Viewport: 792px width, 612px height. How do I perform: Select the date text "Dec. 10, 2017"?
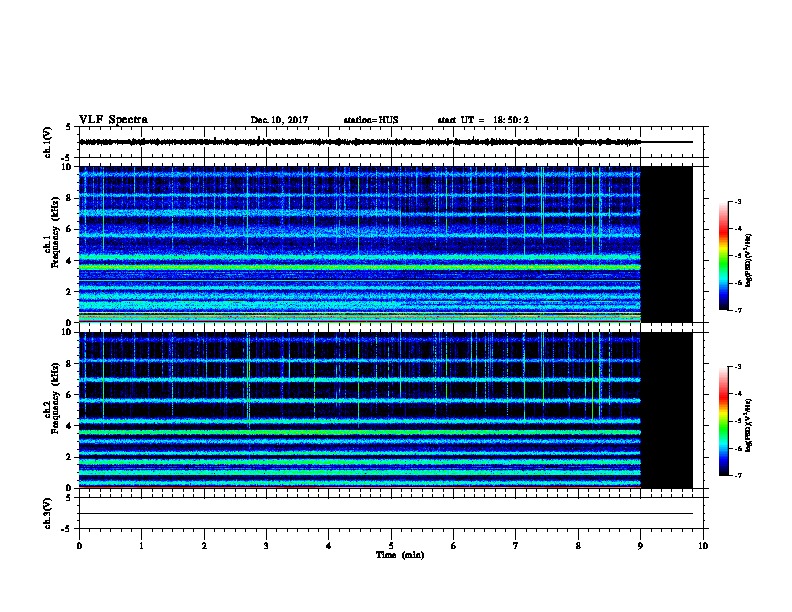[279, 120]
